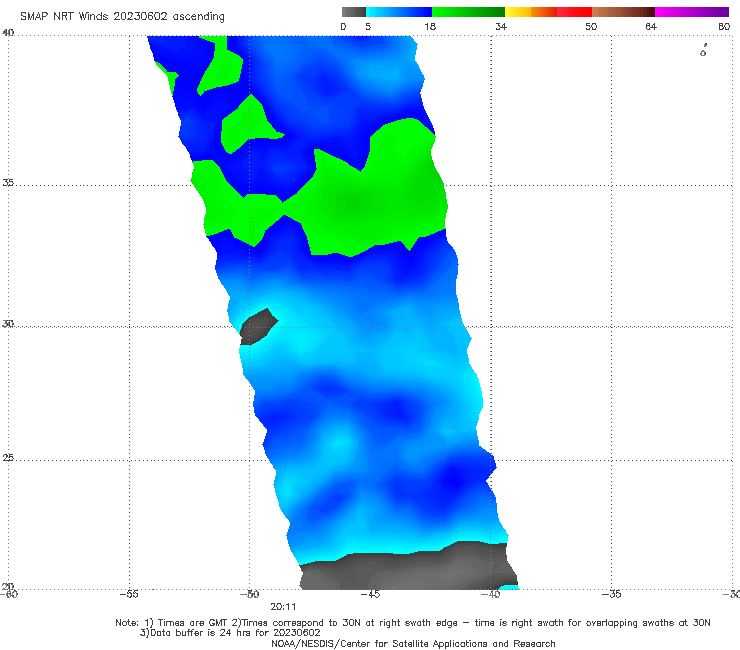Click the longitude axis label "-50"
740x650 pixels.
click(x=249, y=594)
